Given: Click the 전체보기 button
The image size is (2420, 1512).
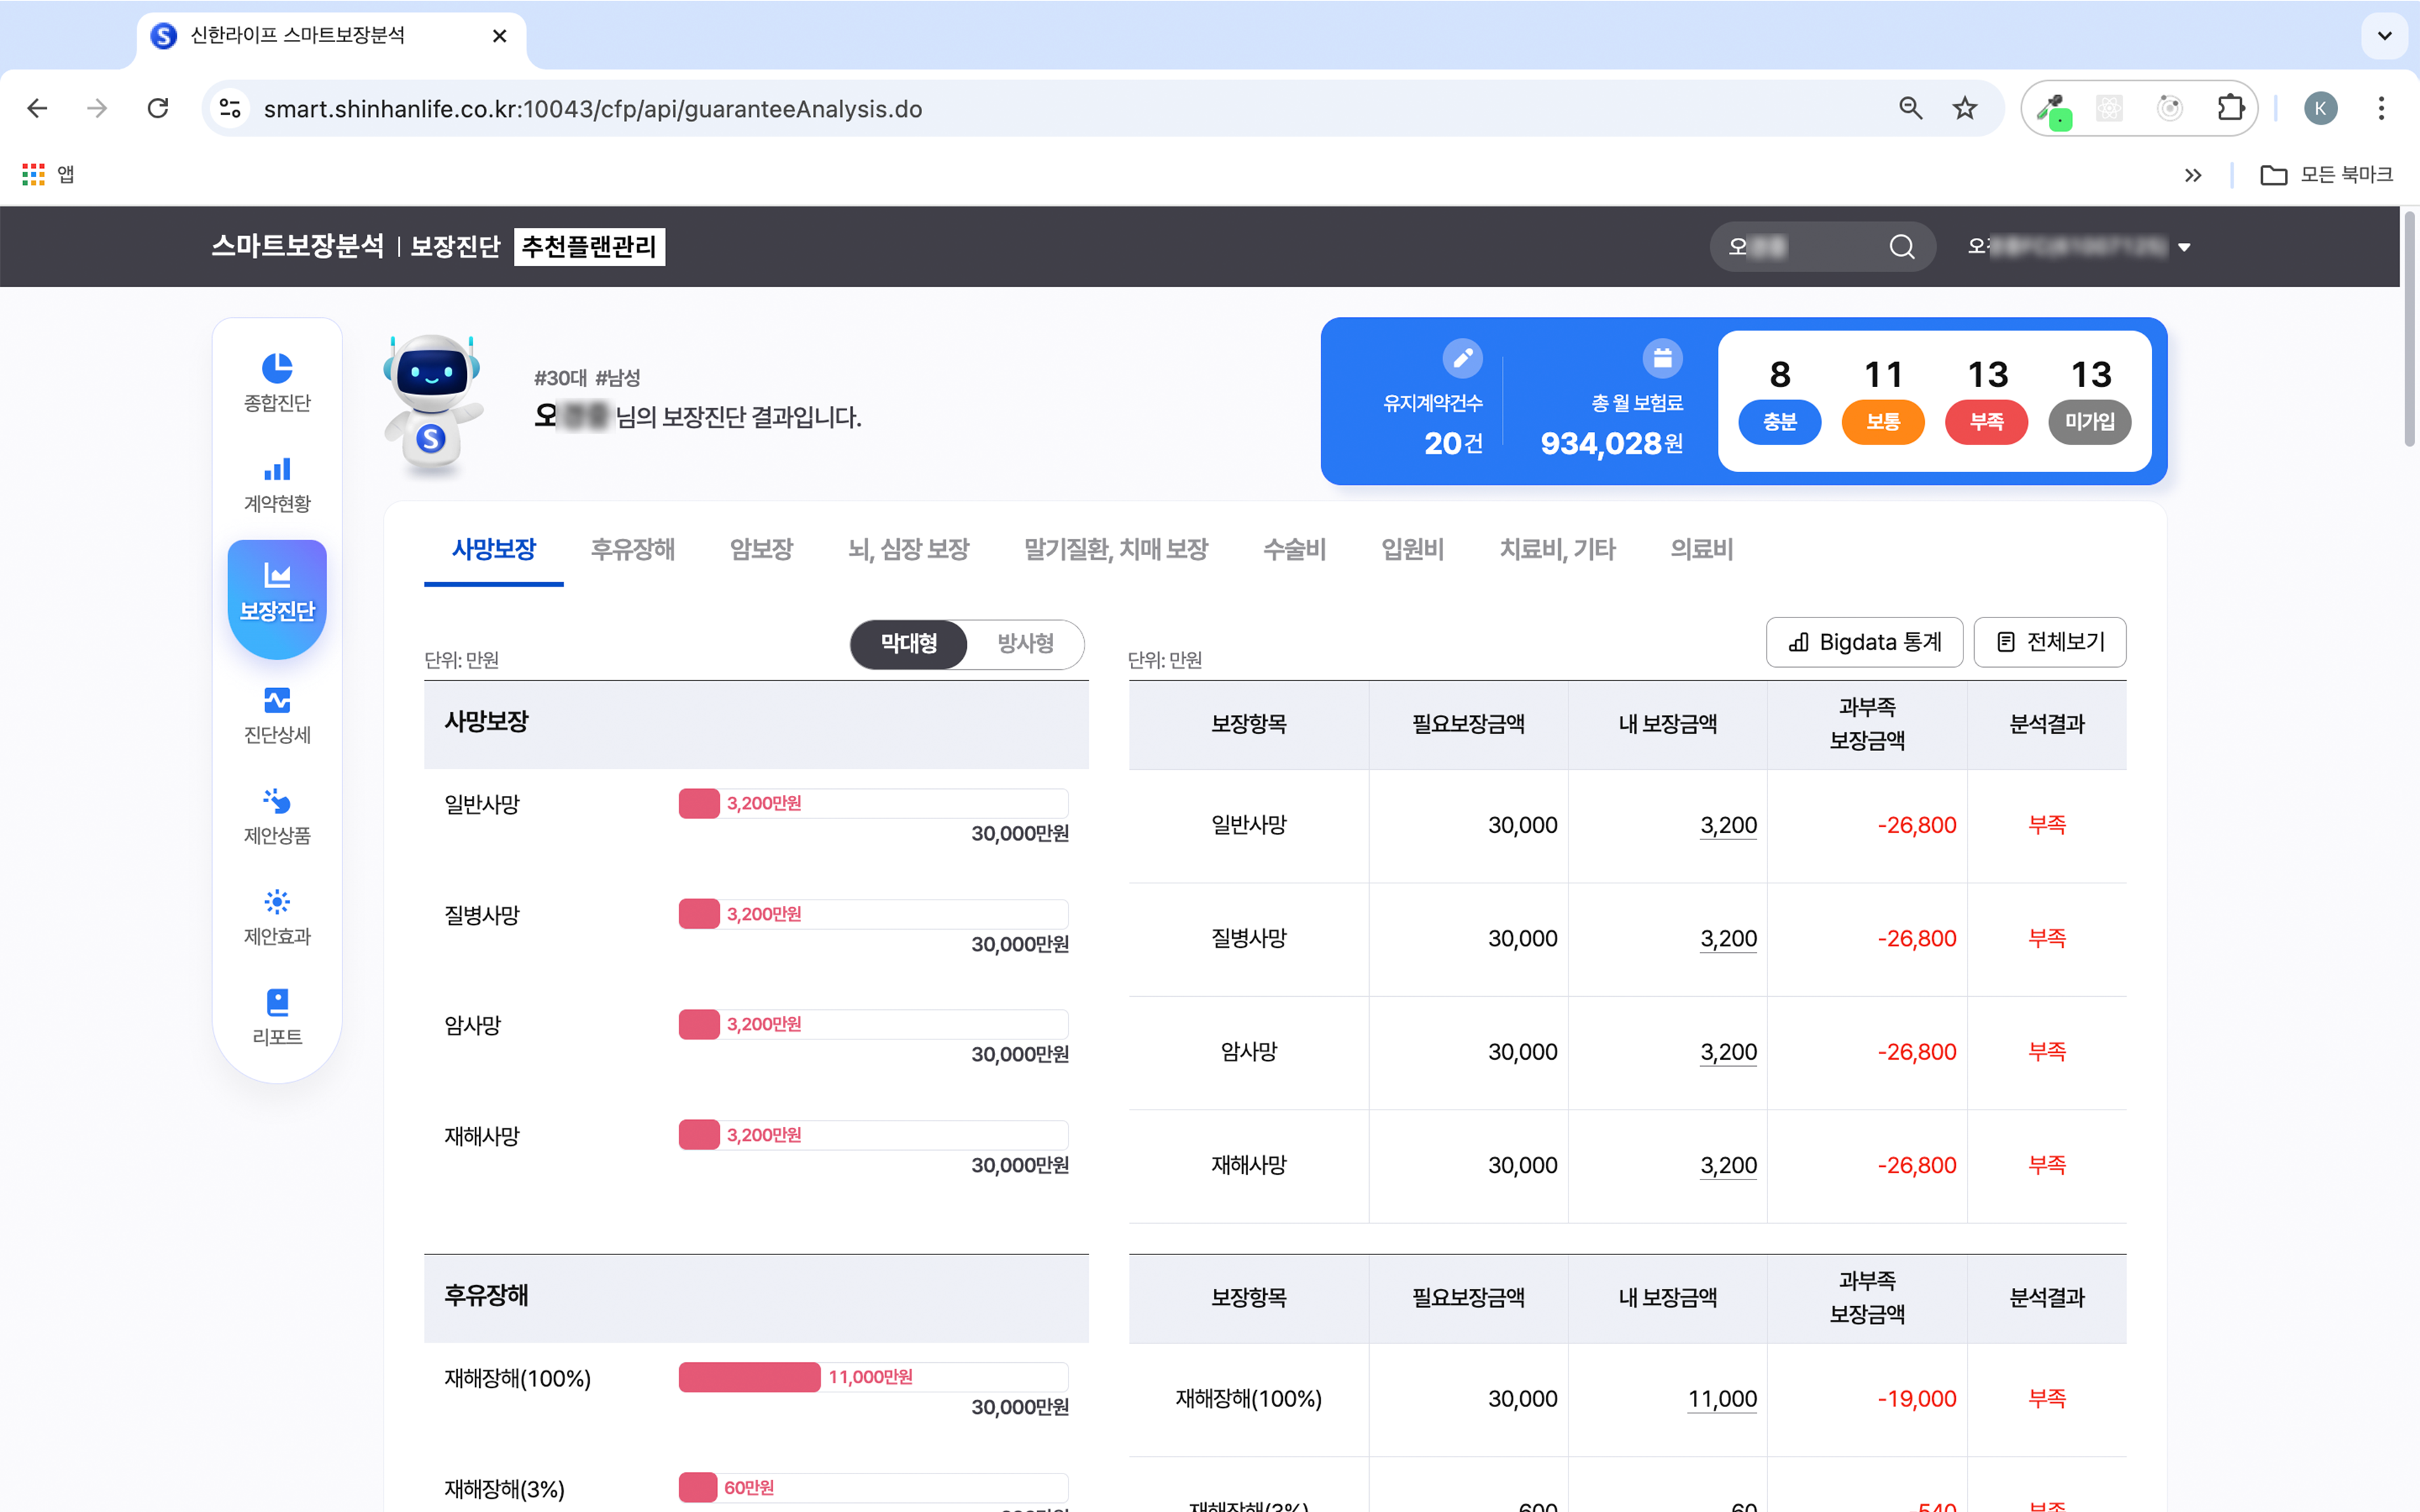Looking at the screenshot, I should click(x=2049, y=642).
